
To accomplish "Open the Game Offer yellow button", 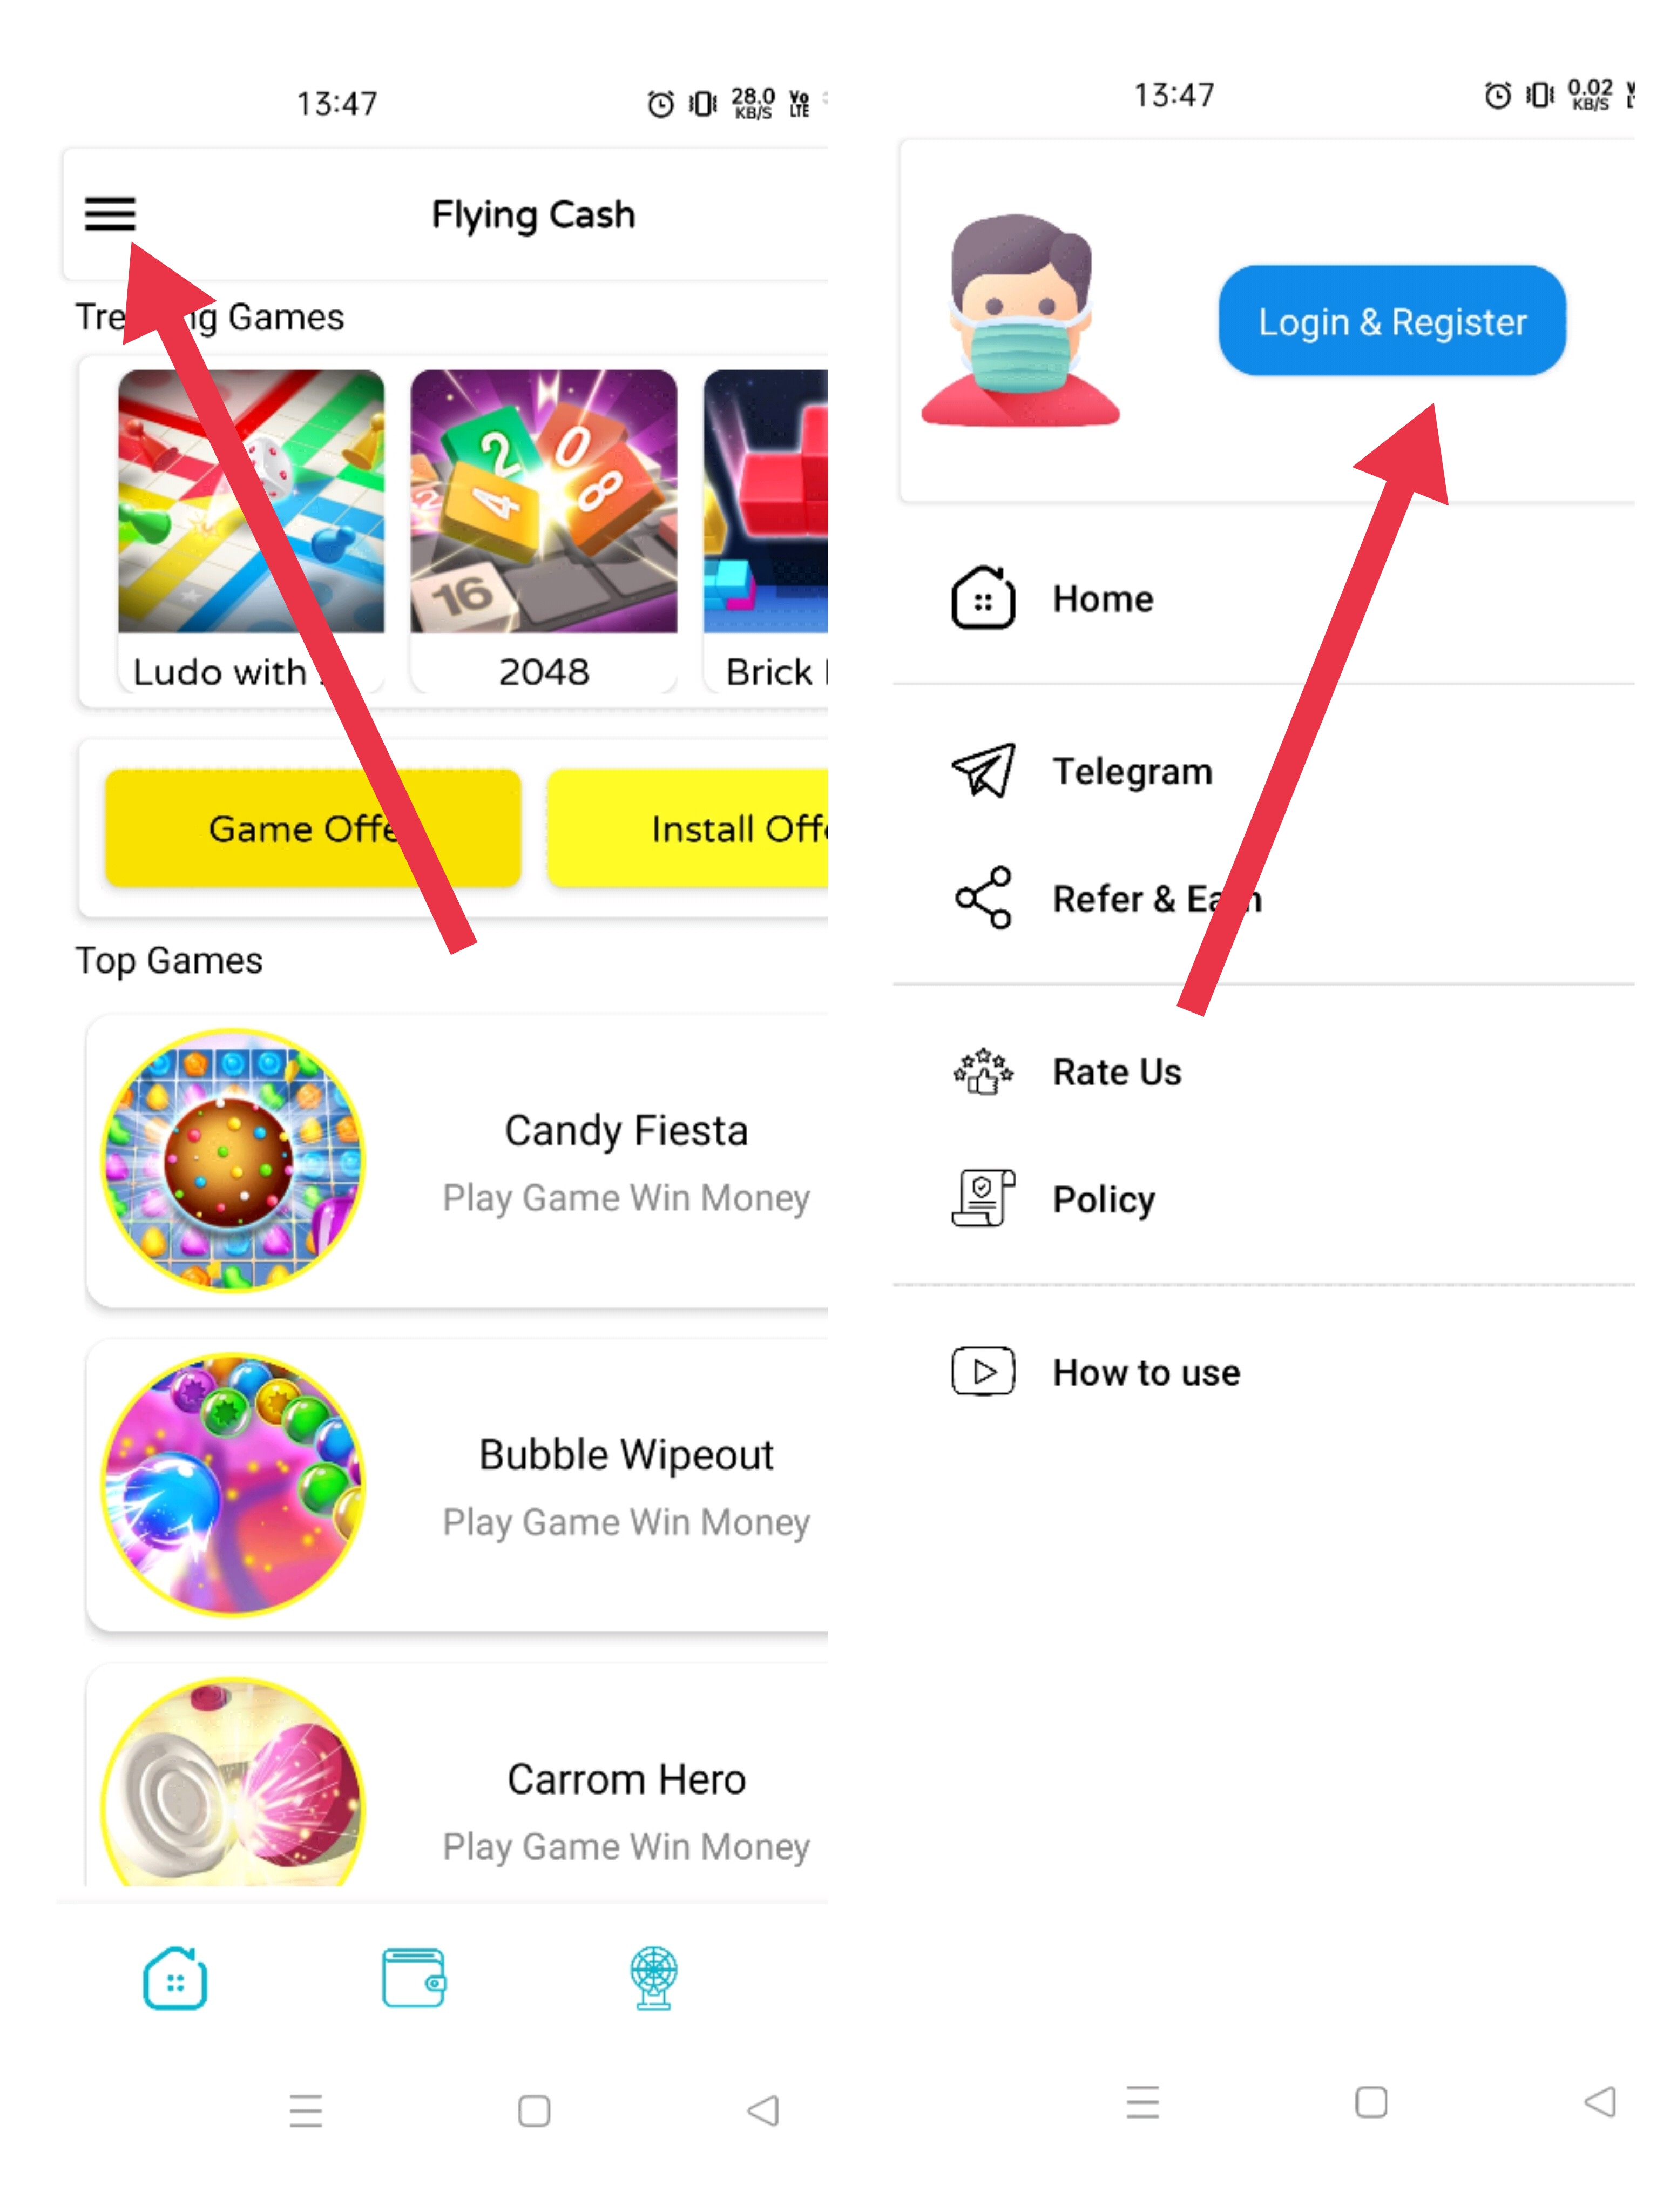I will tap(313, 828).
